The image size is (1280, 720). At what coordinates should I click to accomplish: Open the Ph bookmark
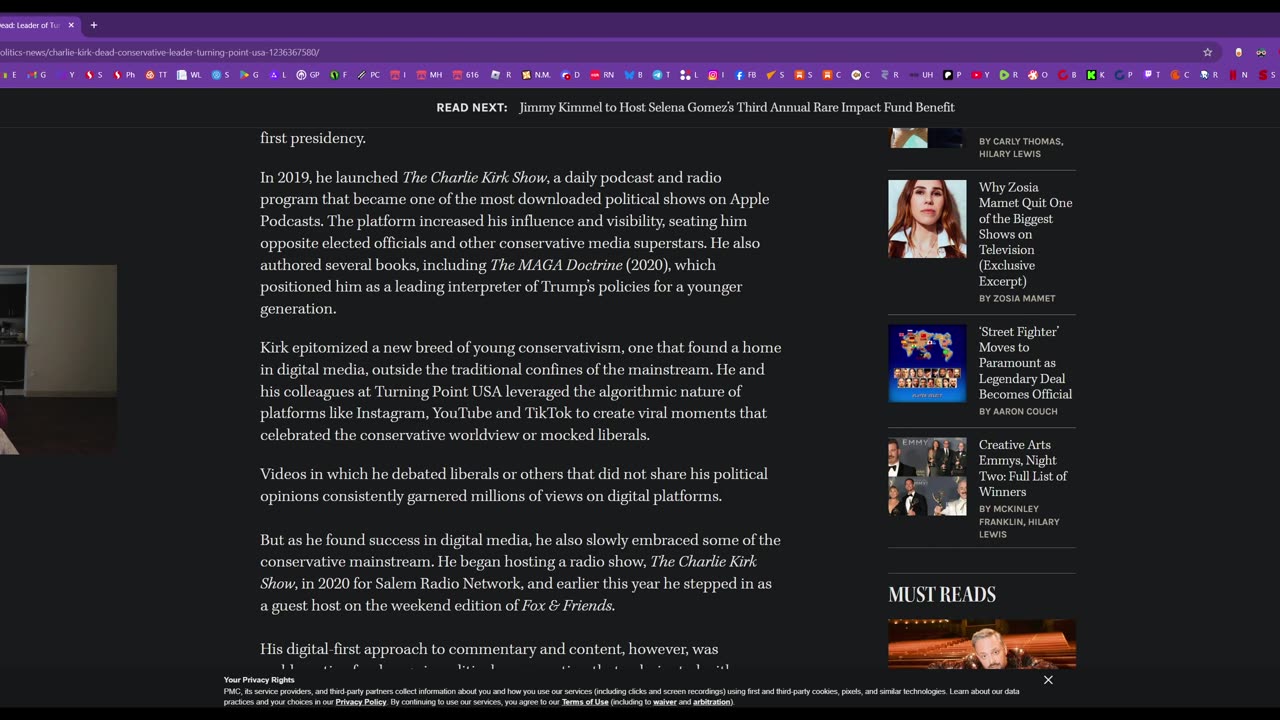[125, 75]
